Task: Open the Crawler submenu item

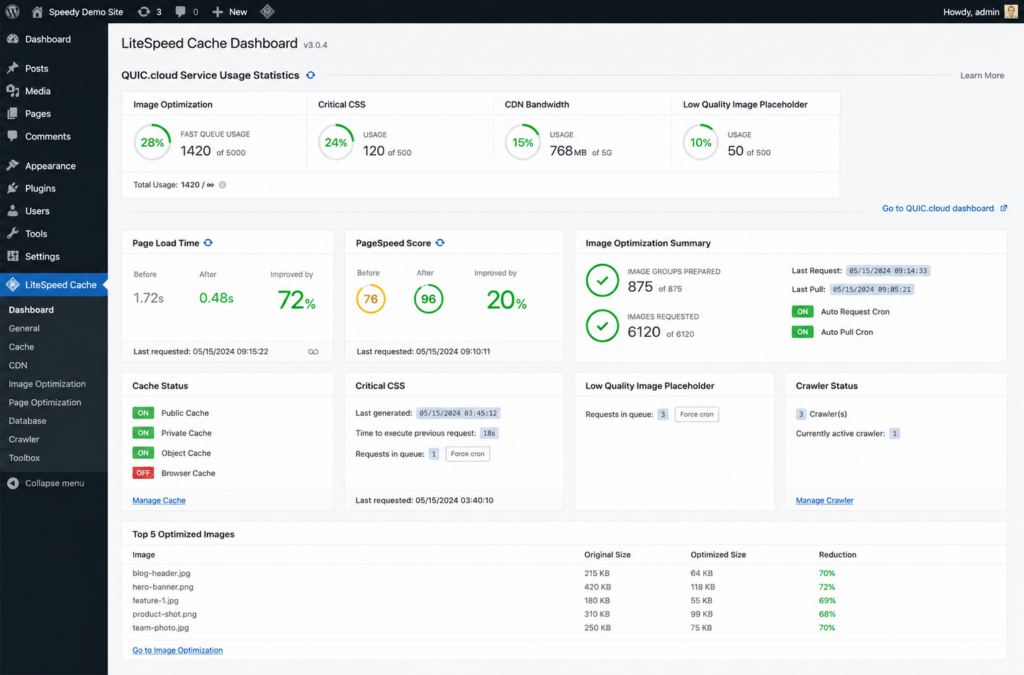Action: [x=24, y=439]
